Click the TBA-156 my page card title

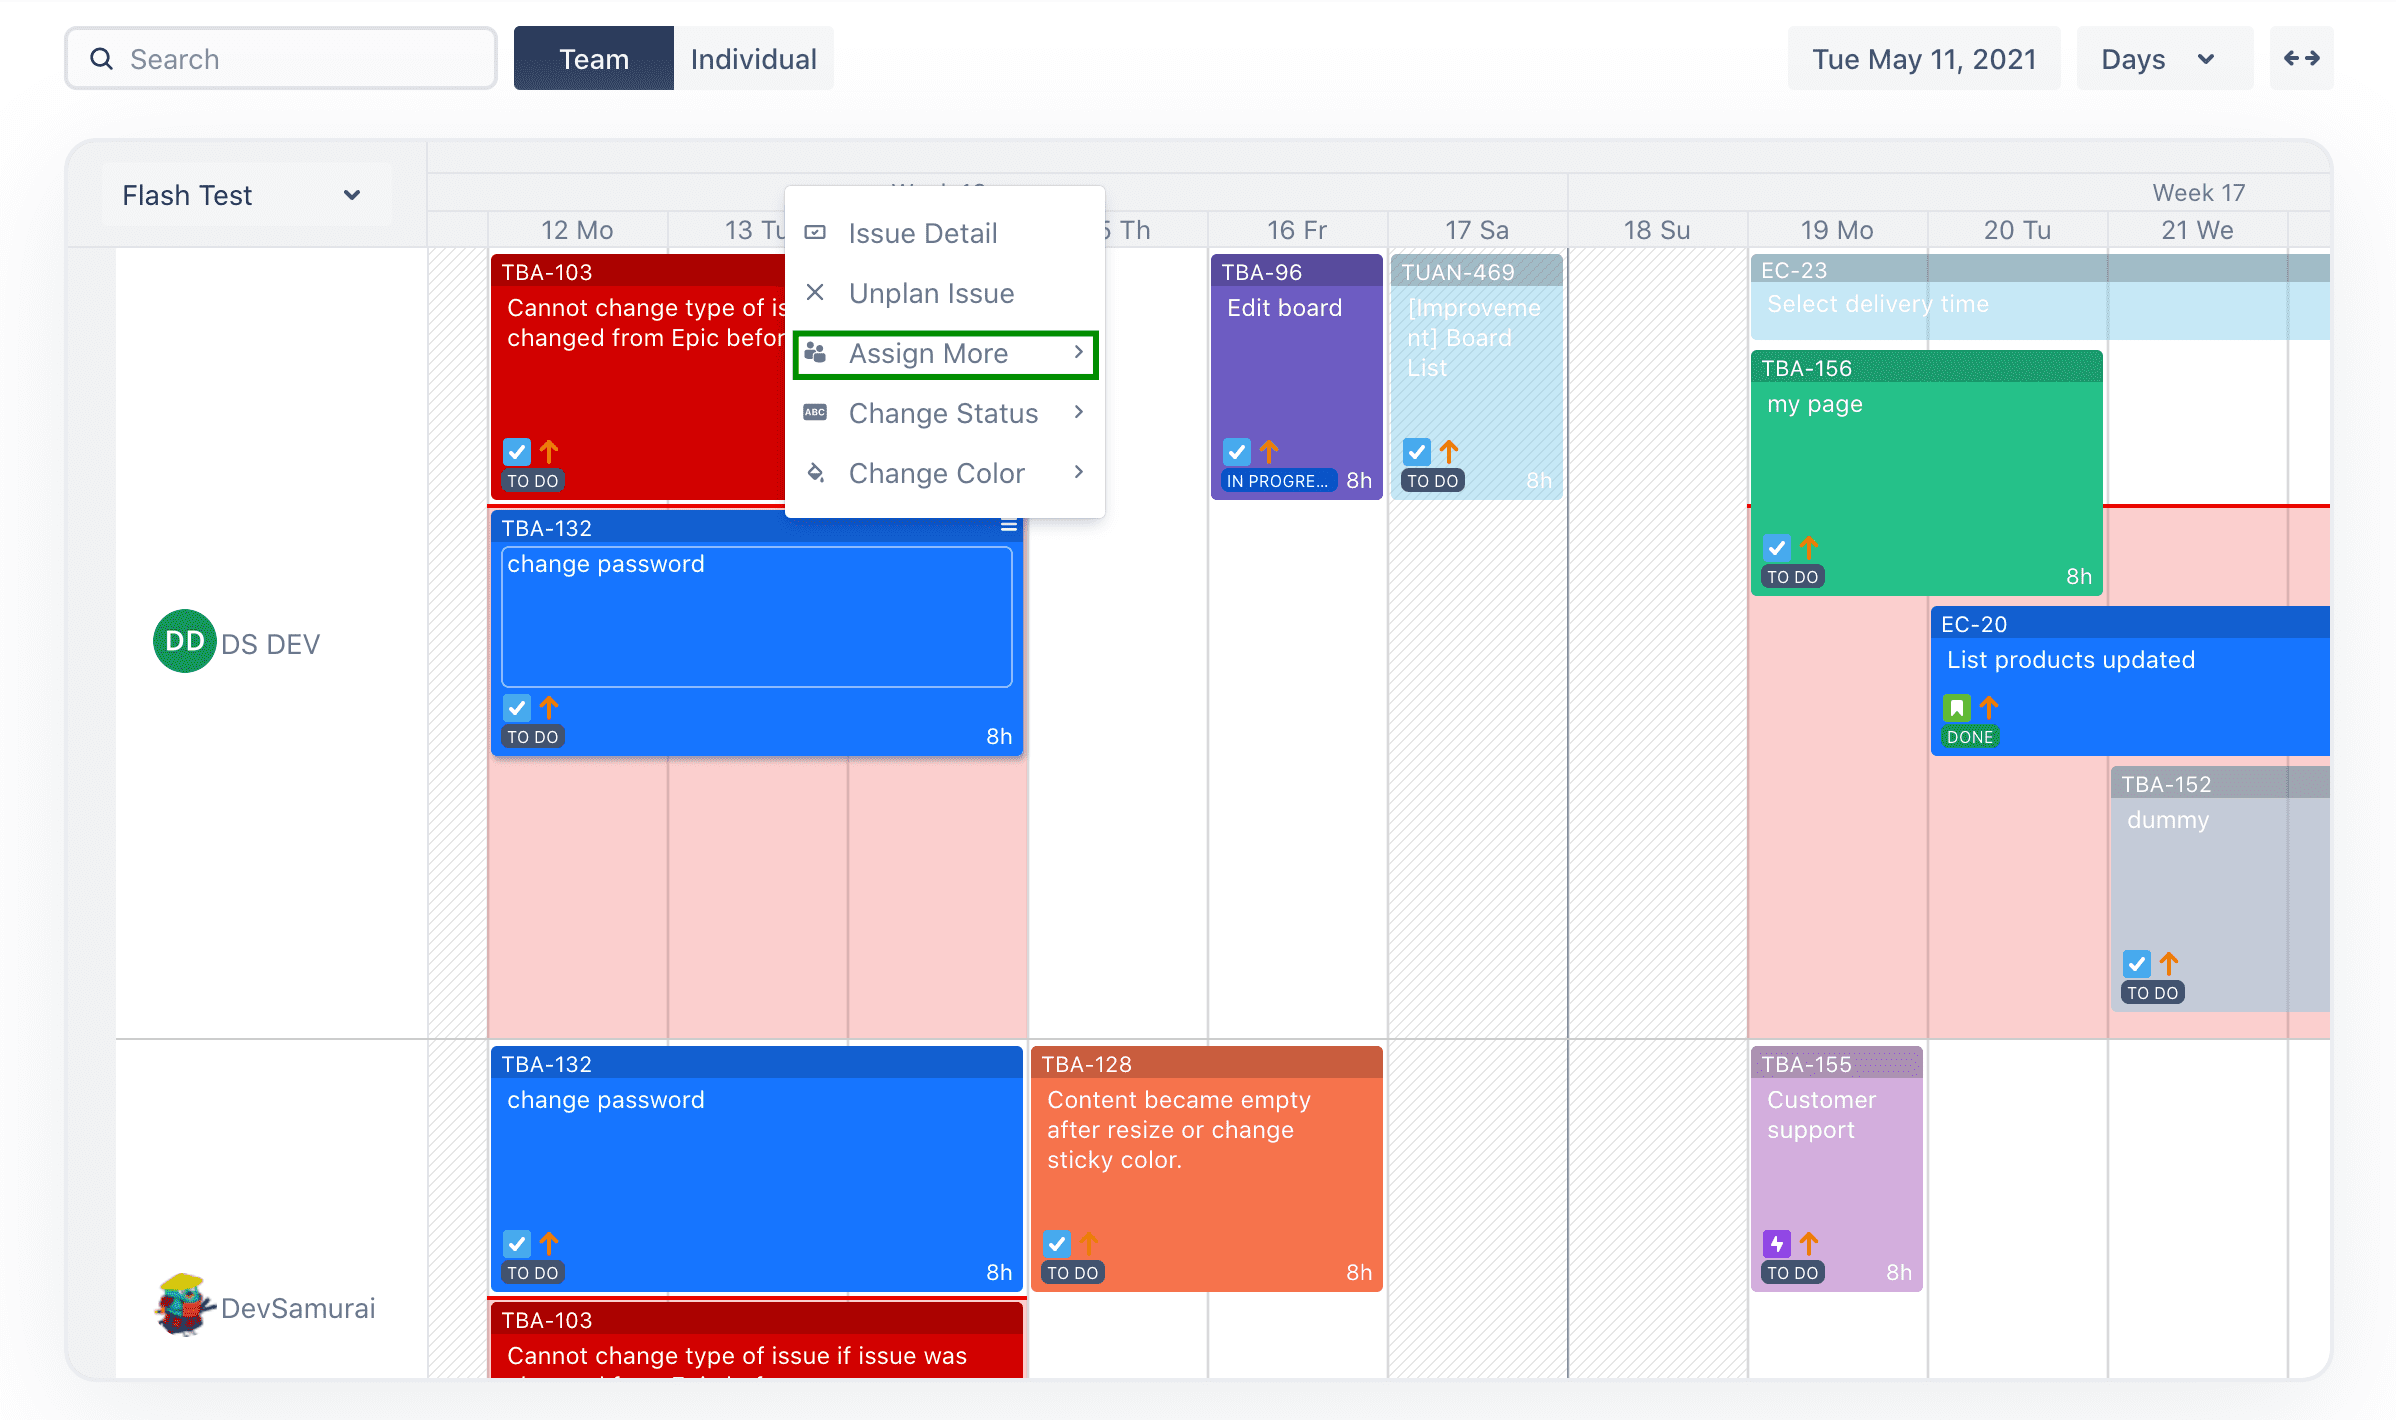click(x=1815, y=404)
